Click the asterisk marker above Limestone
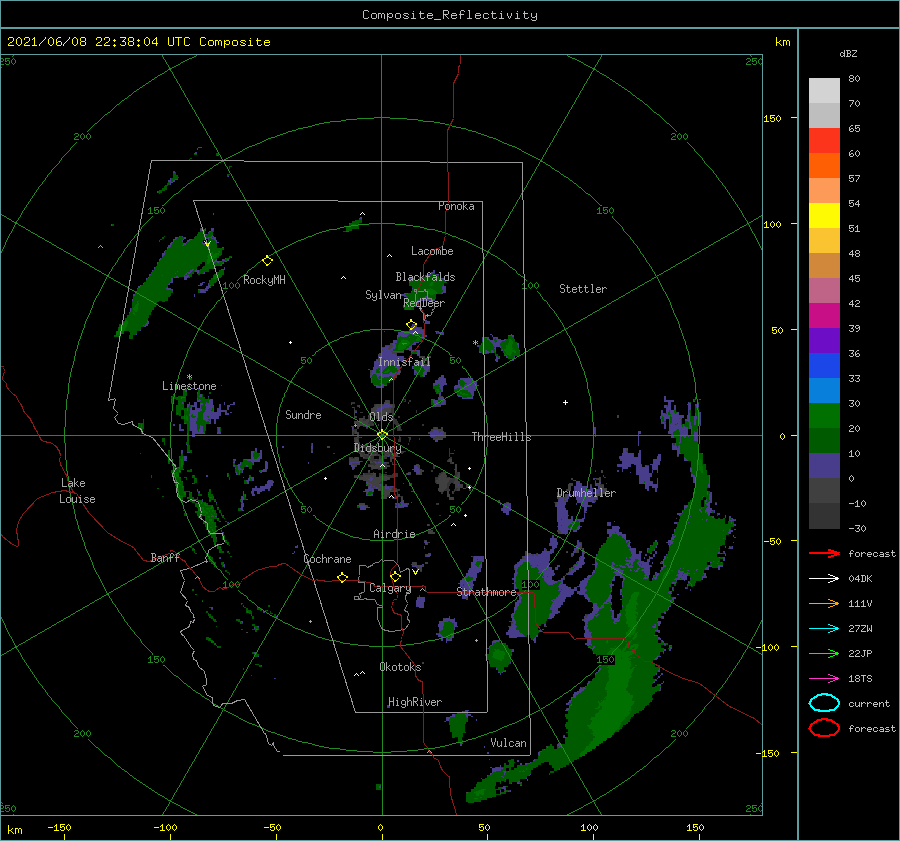 click(x=189, y=377)
